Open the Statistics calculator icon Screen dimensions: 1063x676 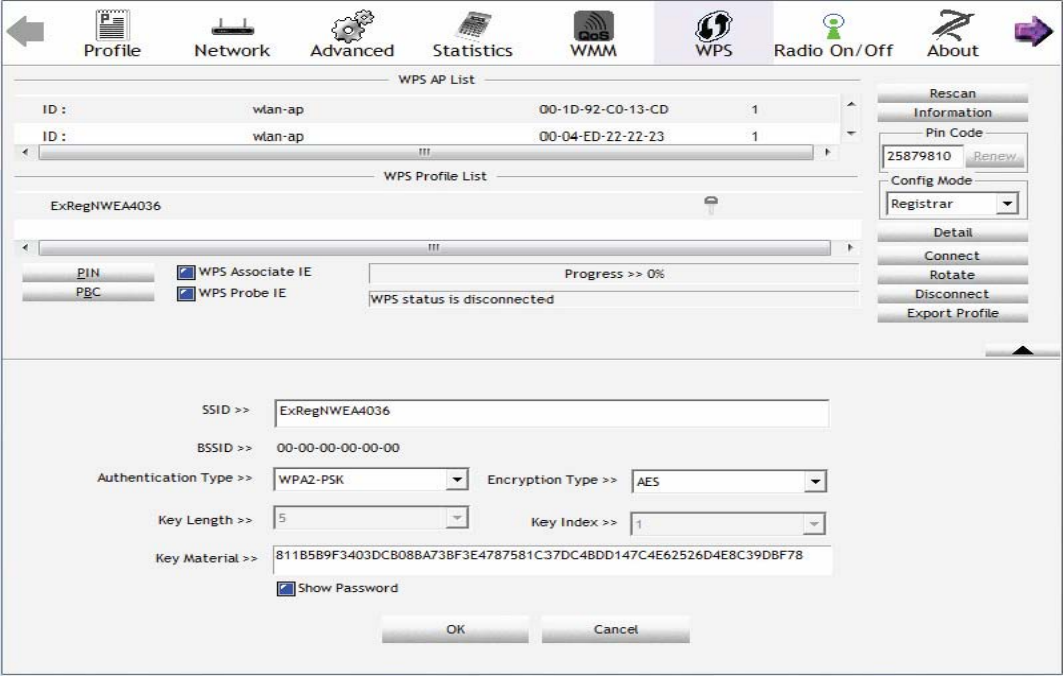tap(473, 26)
